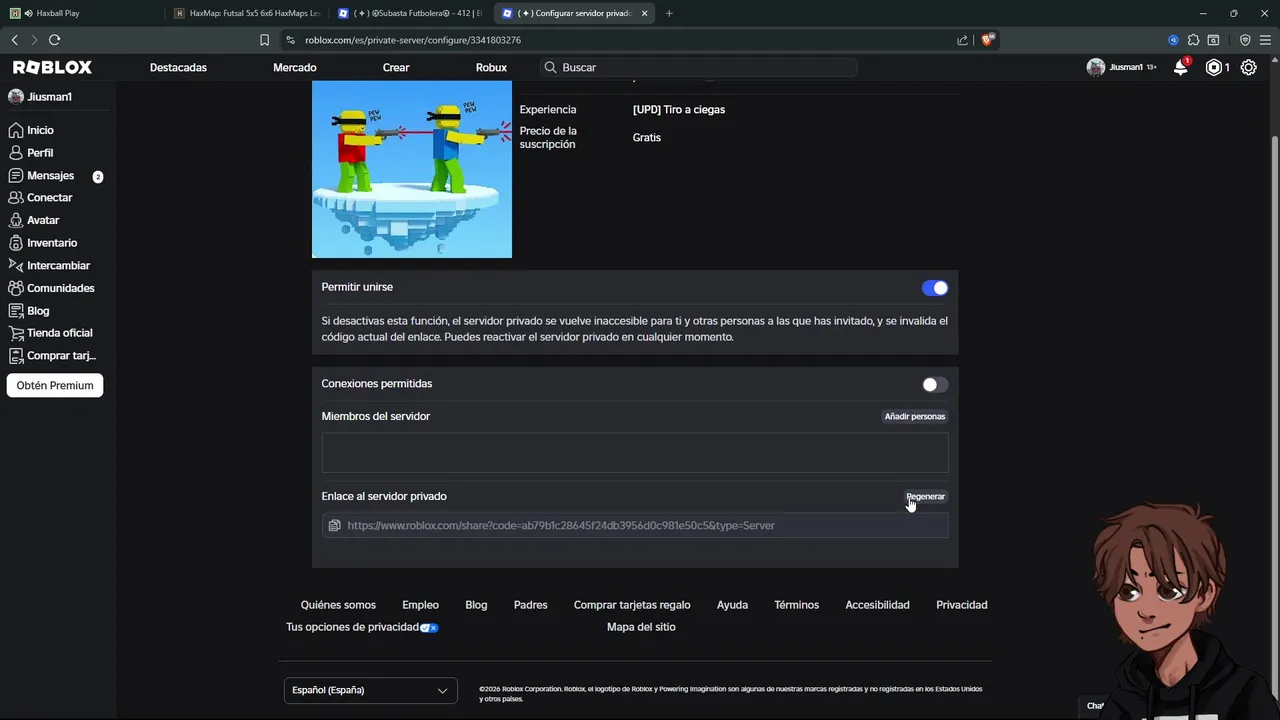Open the Blog footer link

[x=476, y=605]
